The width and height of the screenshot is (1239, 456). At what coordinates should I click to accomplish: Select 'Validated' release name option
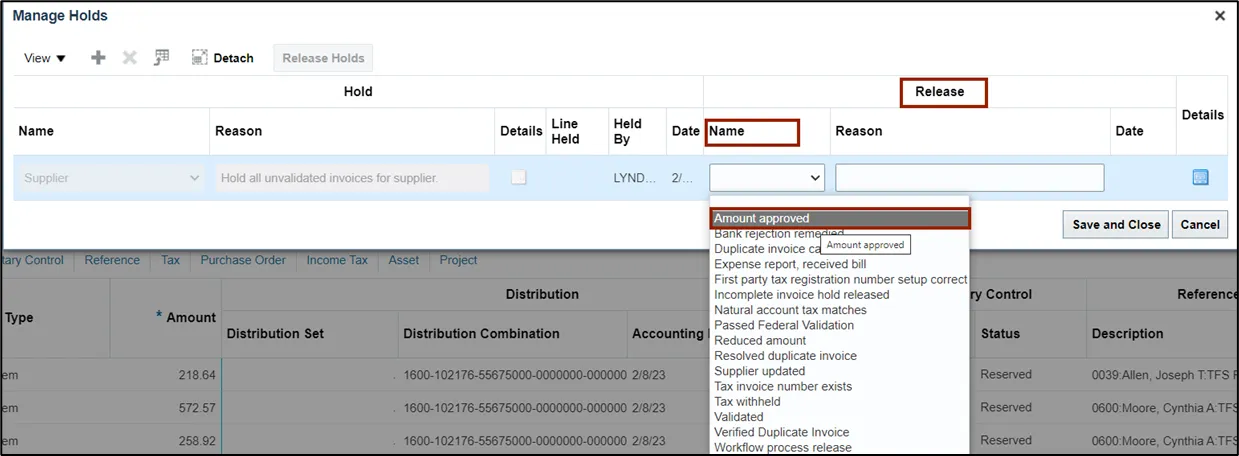pyautogui.click(x=739, y=417)
